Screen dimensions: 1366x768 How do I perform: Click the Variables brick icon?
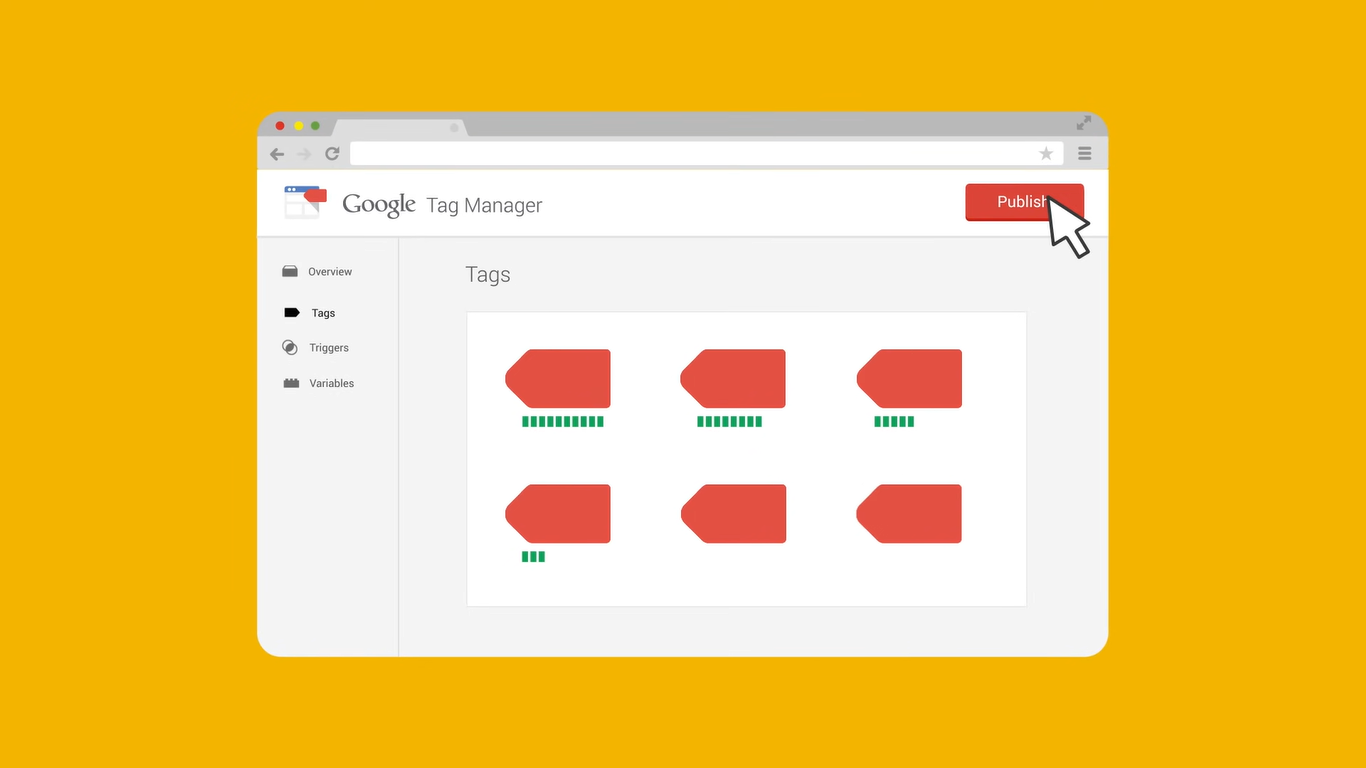(x=291, y=383)
